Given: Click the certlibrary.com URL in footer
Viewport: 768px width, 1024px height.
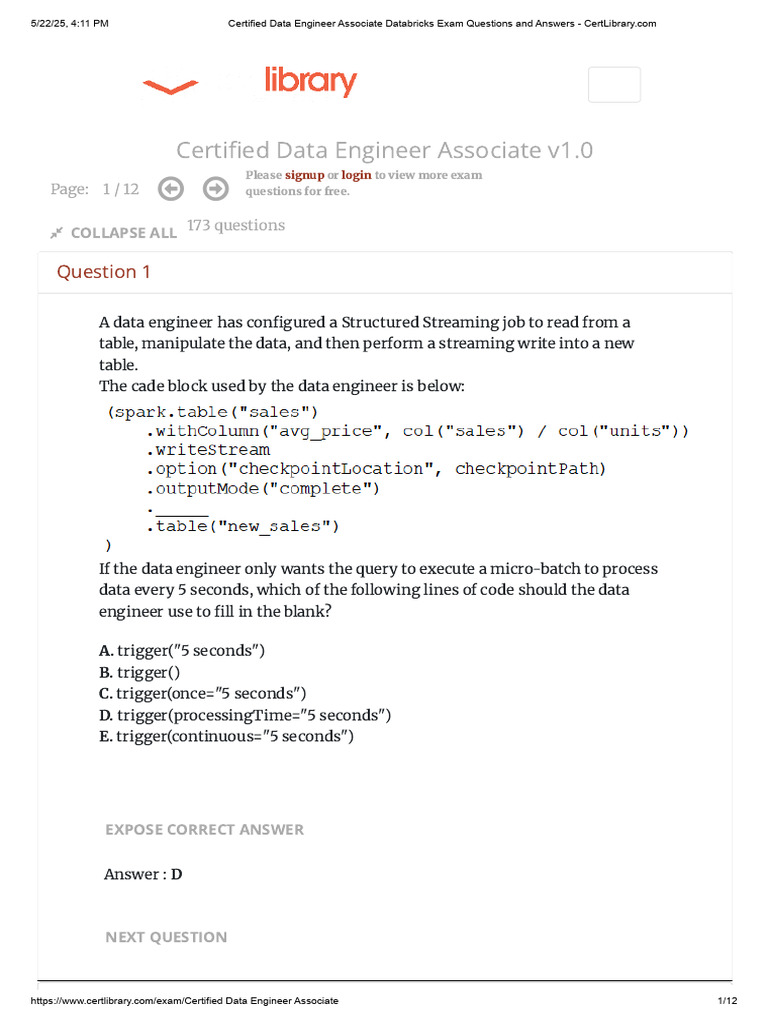Looking at the screenshot, I should coord(184,1001).
